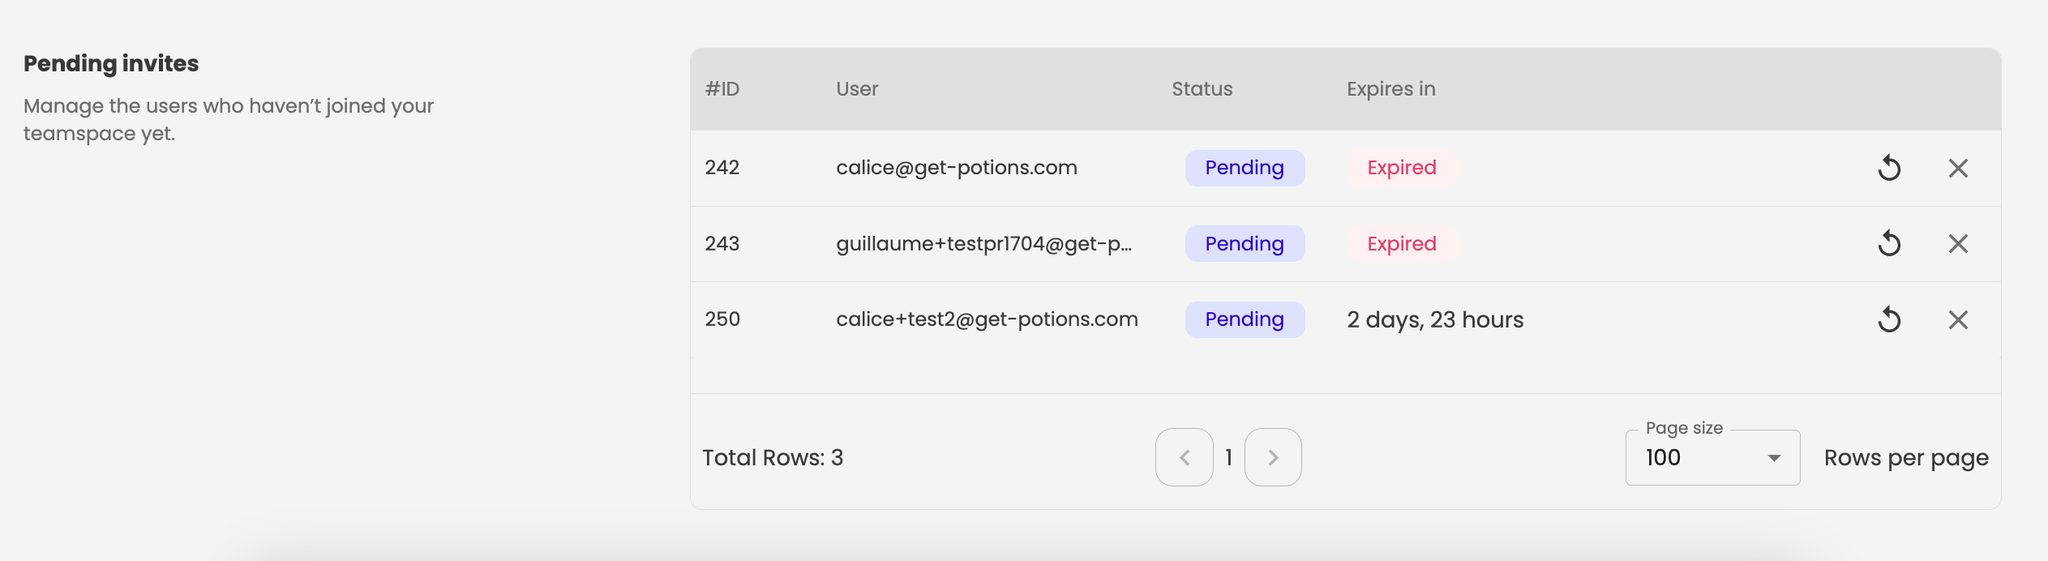
Task: Resend invite for calice@get-potions.com
Action: coord(1889,168)
